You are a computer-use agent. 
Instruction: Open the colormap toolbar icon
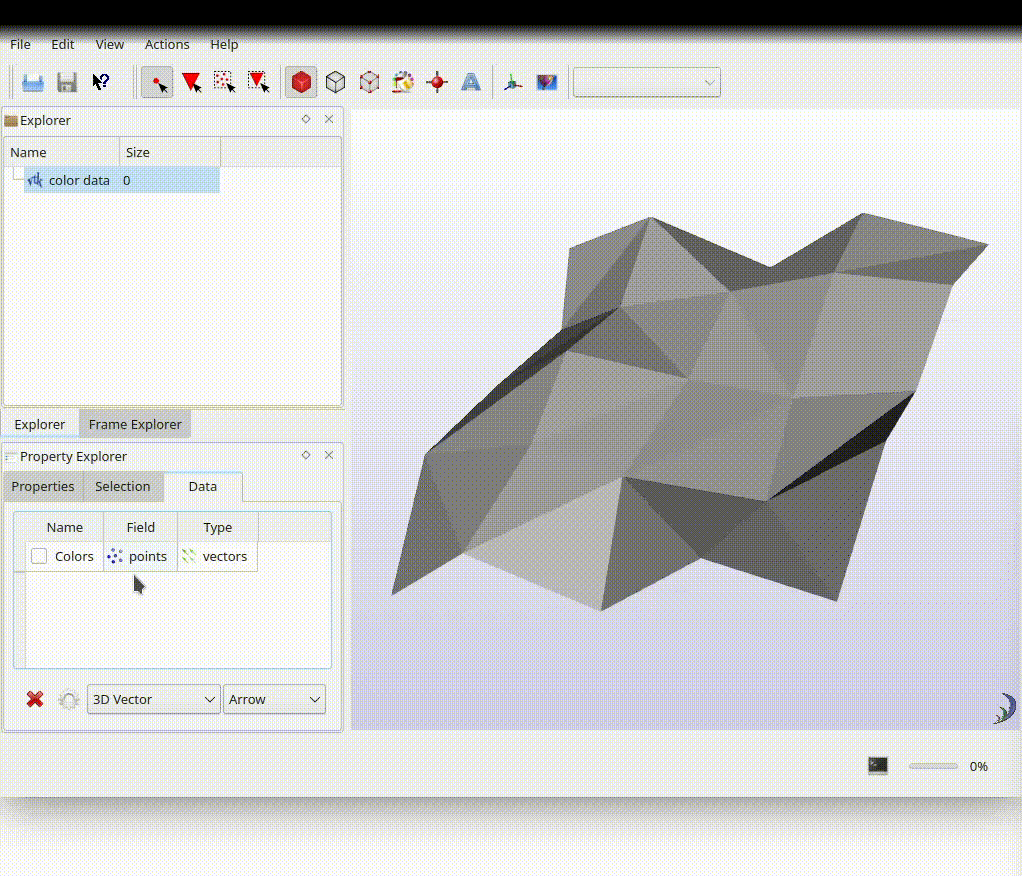(403, 82)
